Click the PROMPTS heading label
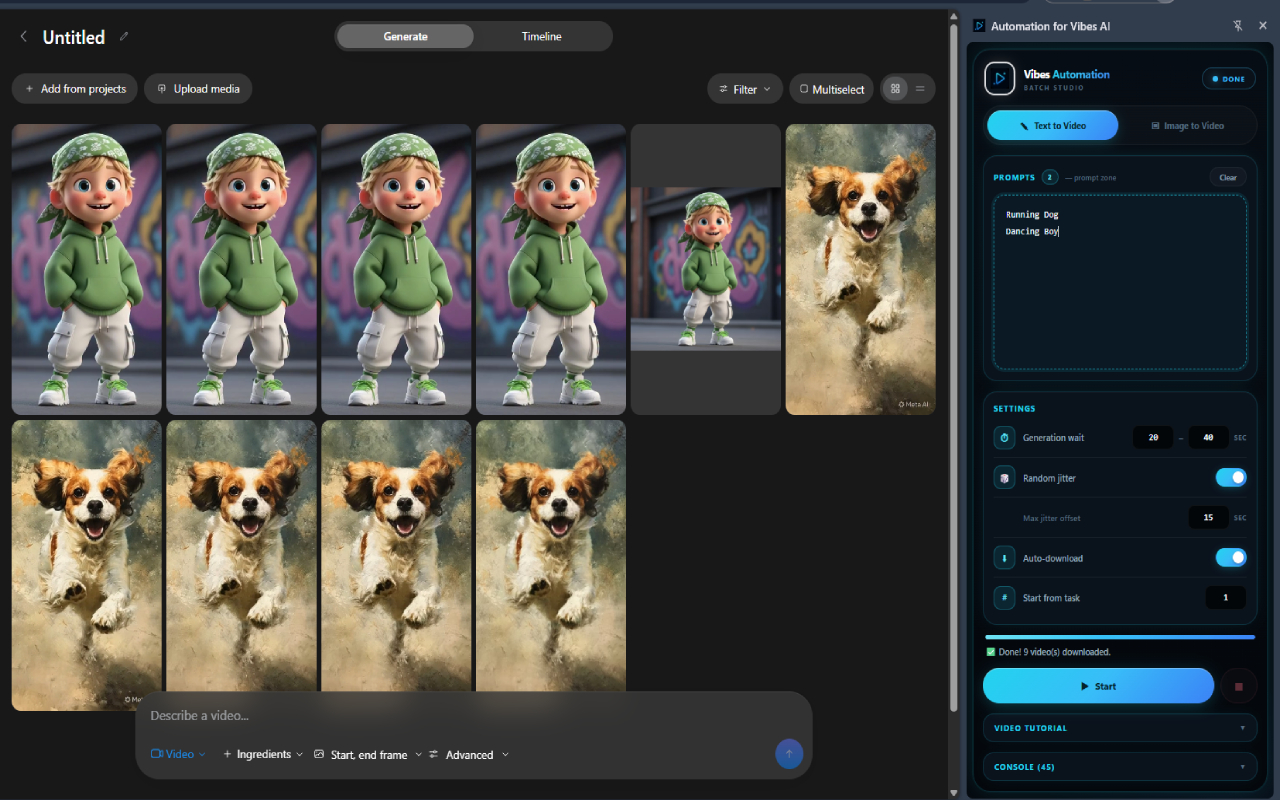The width and height of the screenshot is (1280, 800). (1014, 177)
